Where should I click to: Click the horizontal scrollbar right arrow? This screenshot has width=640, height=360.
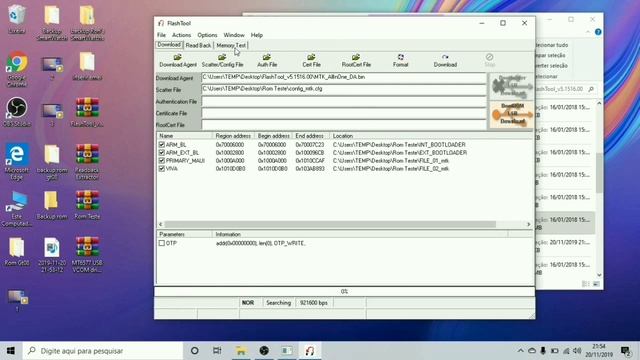click(528, 224)
